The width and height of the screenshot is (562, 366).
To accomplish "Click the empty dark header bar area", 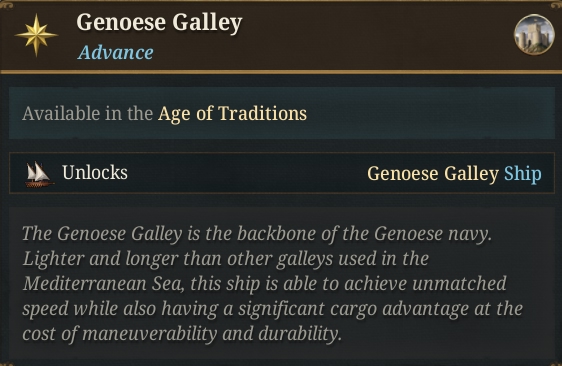I will point(376,35).
